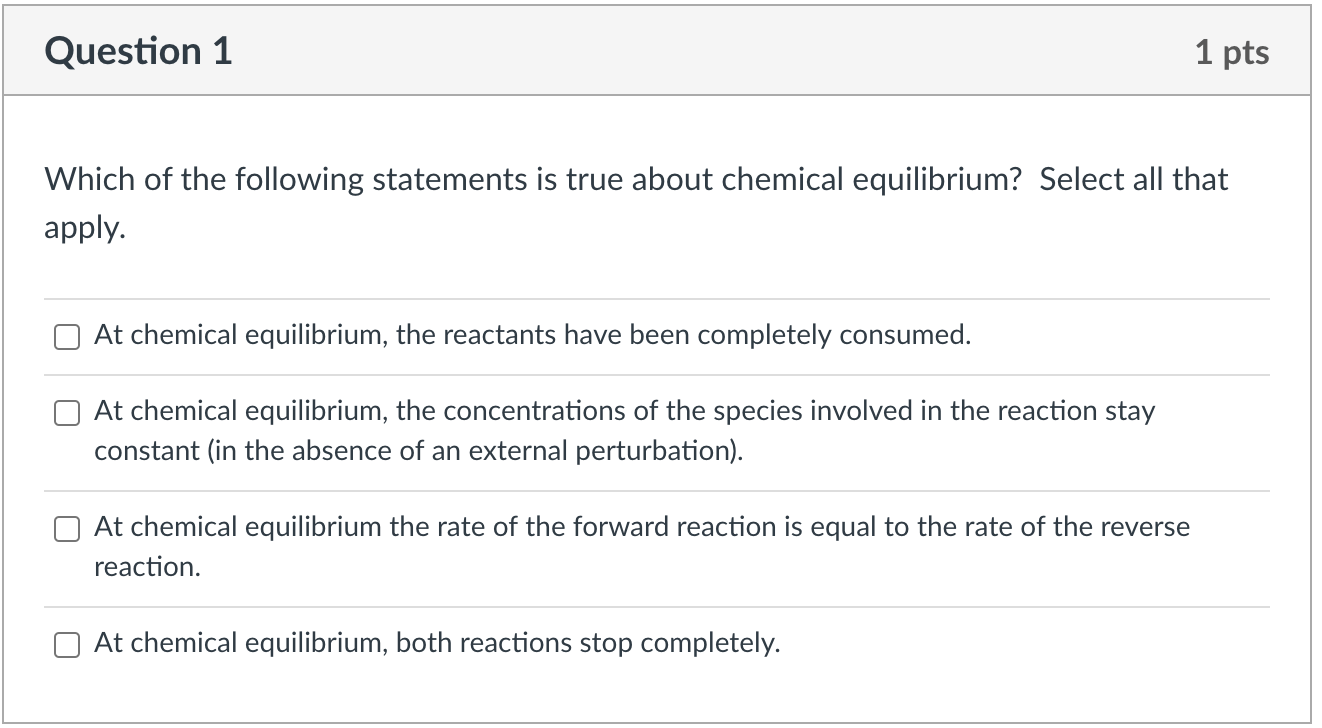Check the 'reactants have been completely consumed' option
The image size is (1322, 728).
pyautogui.click(x=66, y=337)
